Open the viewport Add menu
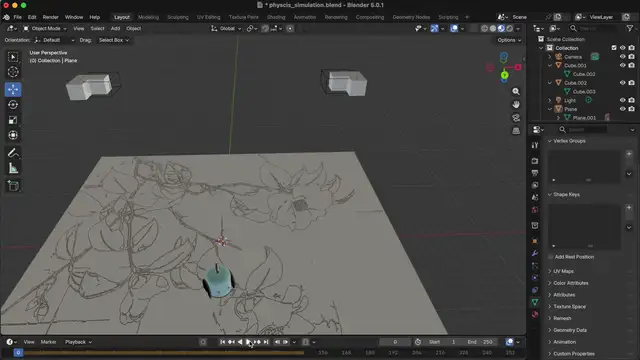 116,29
